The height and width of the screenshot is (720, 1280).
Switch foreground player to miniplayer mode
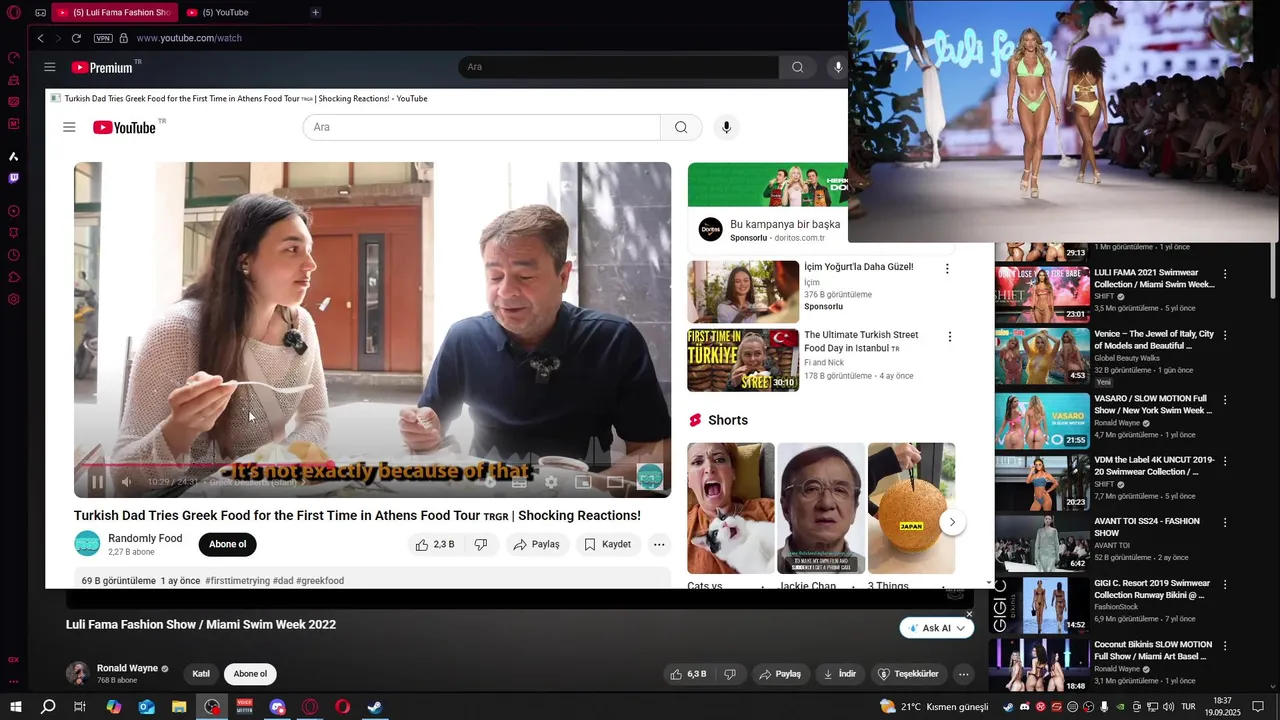pos(583,482)
